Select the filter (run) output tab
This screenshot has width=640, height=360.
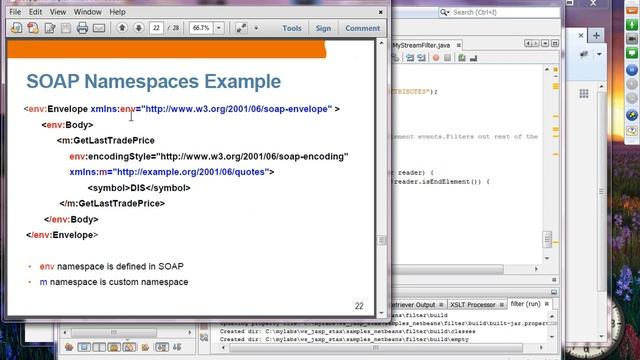525,304
